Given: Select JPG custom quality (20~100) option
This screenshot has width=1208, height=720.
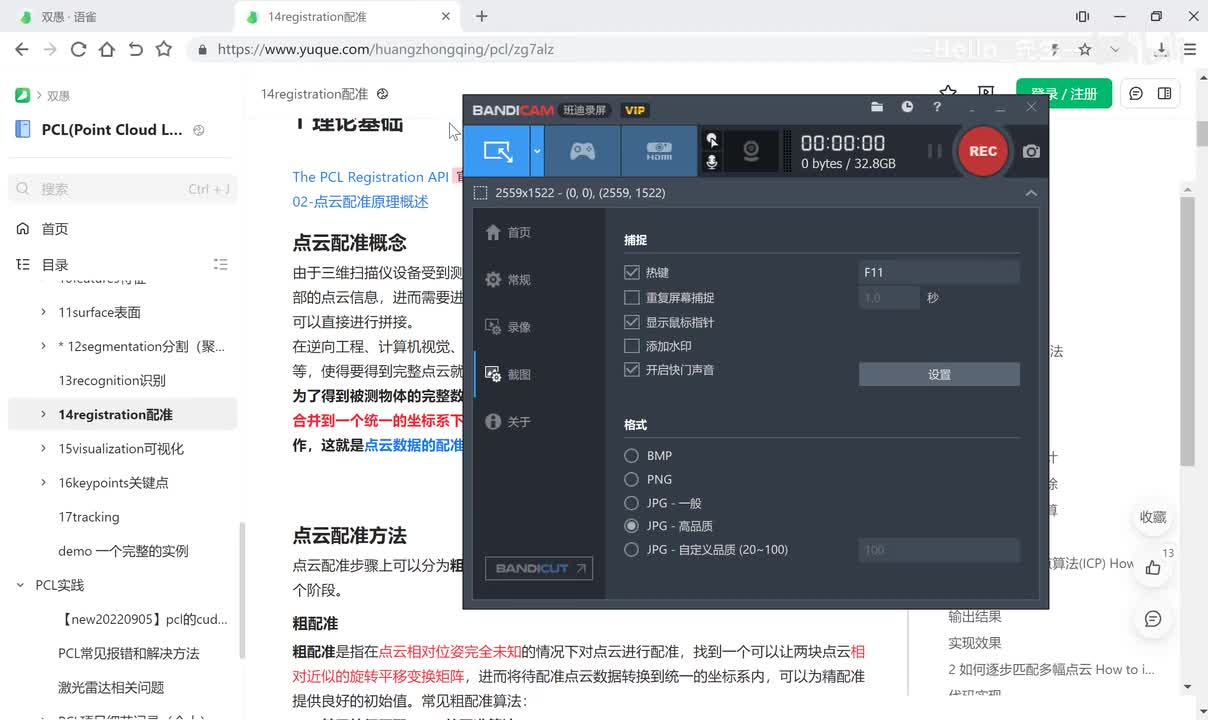Looking at the screenshot, I should coord(631,550).
